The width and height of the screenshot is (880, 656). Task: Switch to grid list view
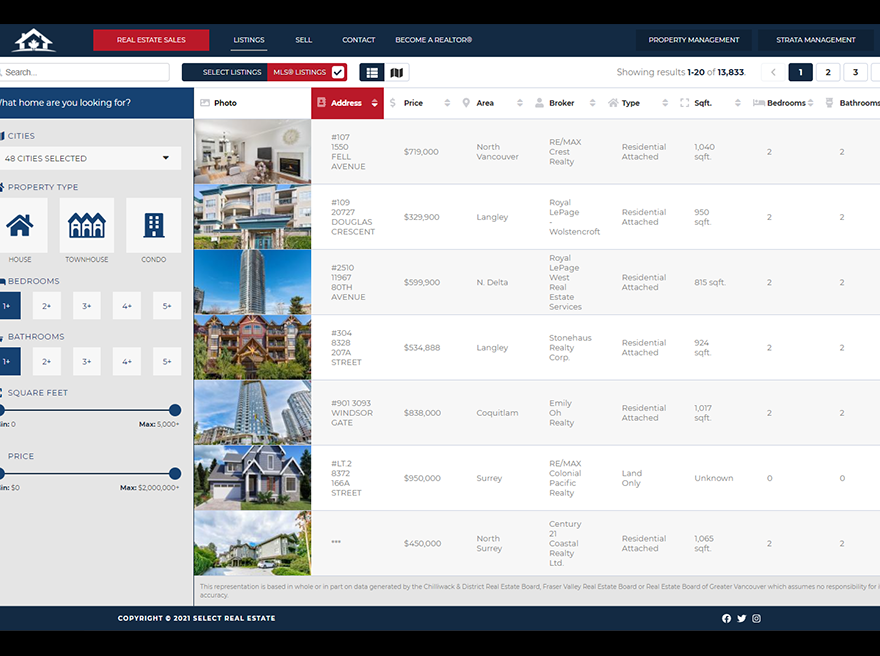pos(371,72)
